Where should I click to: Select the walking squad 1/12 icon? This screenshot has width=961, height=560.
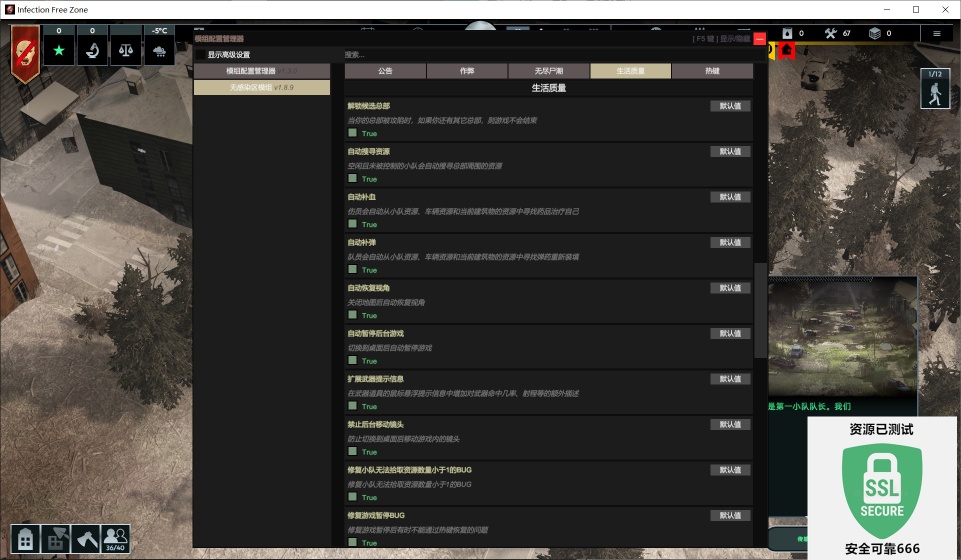935,89
